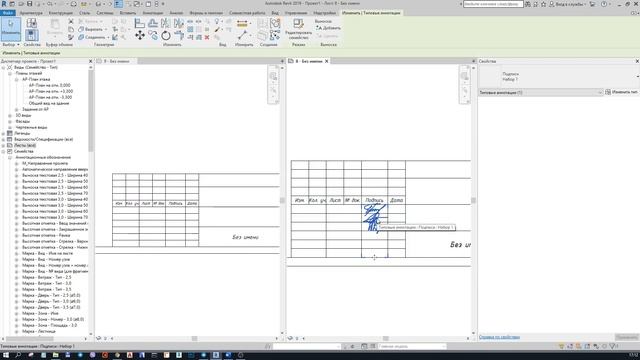Expand the Sheets (Листы) node

(x=3, y=145)
